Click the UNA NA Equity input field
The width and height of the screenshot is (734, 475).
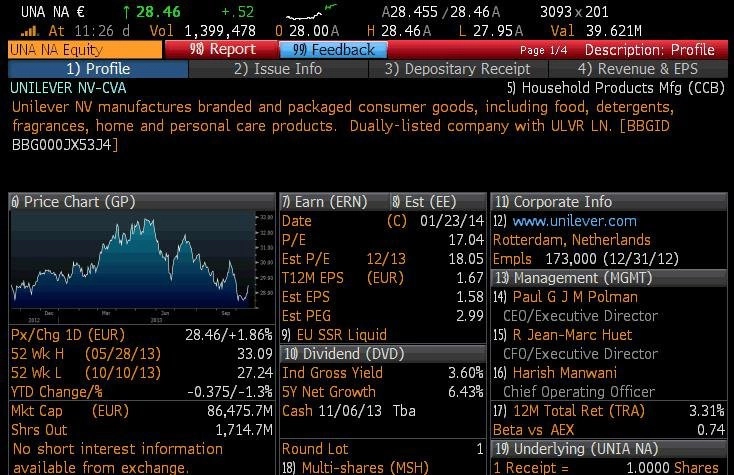click(85, 50)
